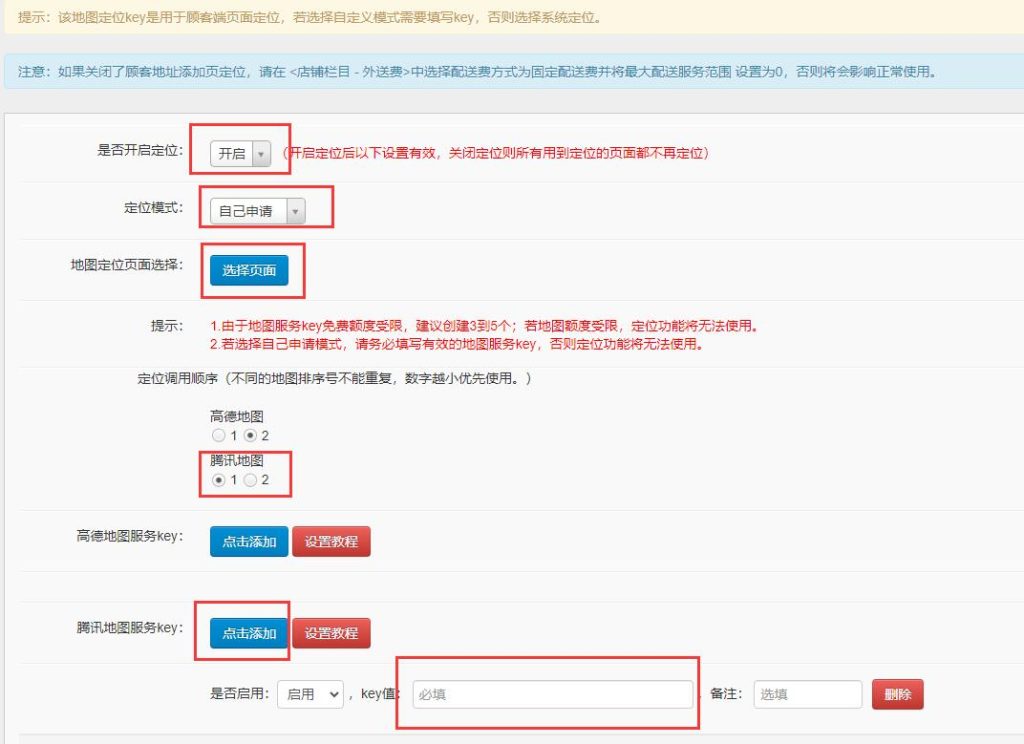The height and width of the screenshot is (744, 1024).
Task: Click 点击添加 for 高德地图服务key
Action: point(249,541)
